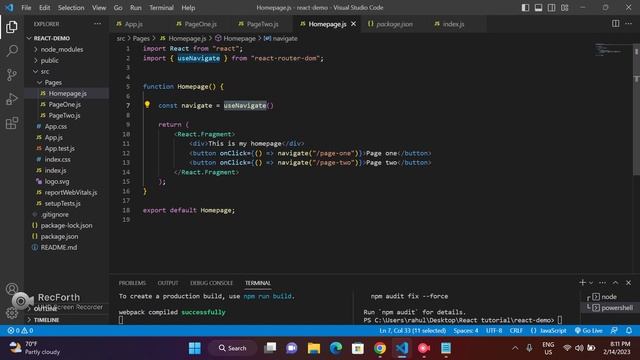The width and height of the screenshot is (640, 360).
Task: Split the editor to the right
Action: [616, 24]
